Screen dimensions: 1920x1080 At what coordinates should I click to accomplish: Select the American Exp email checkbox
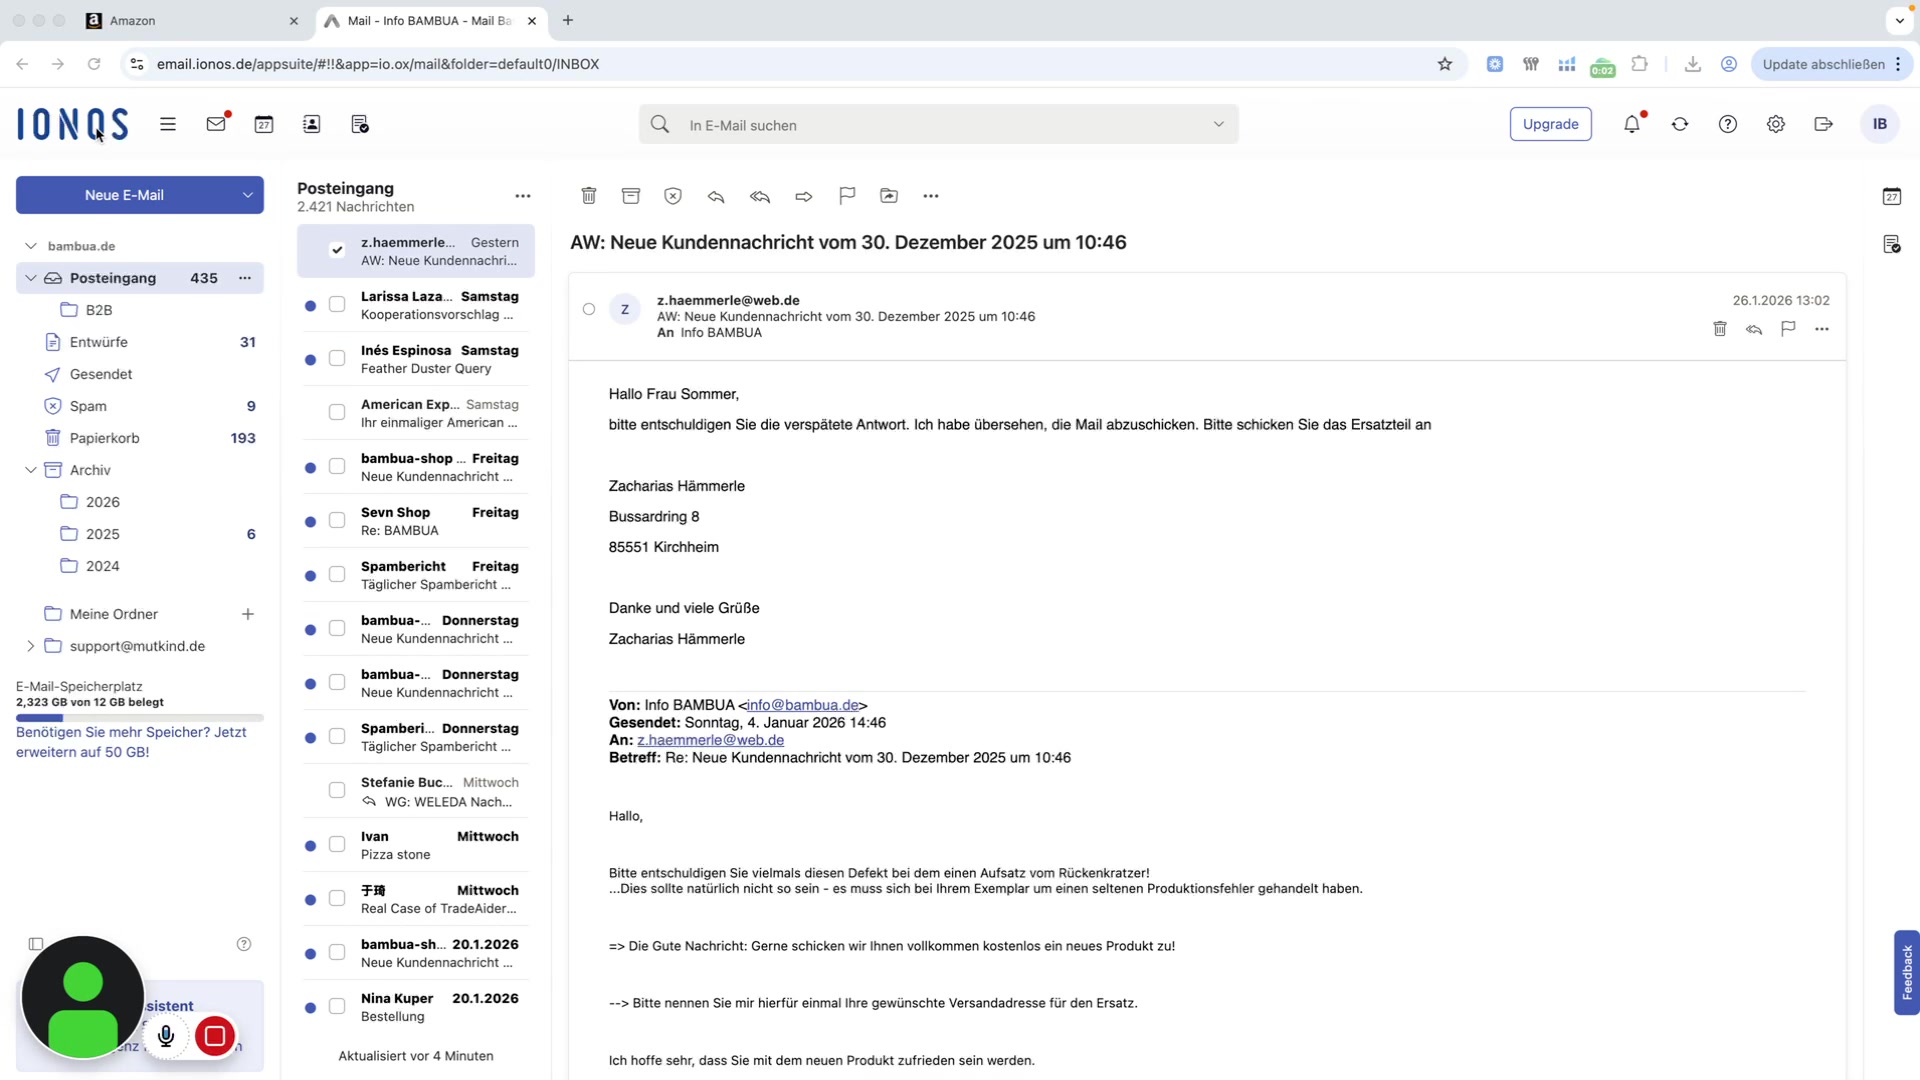click(337, 412)
